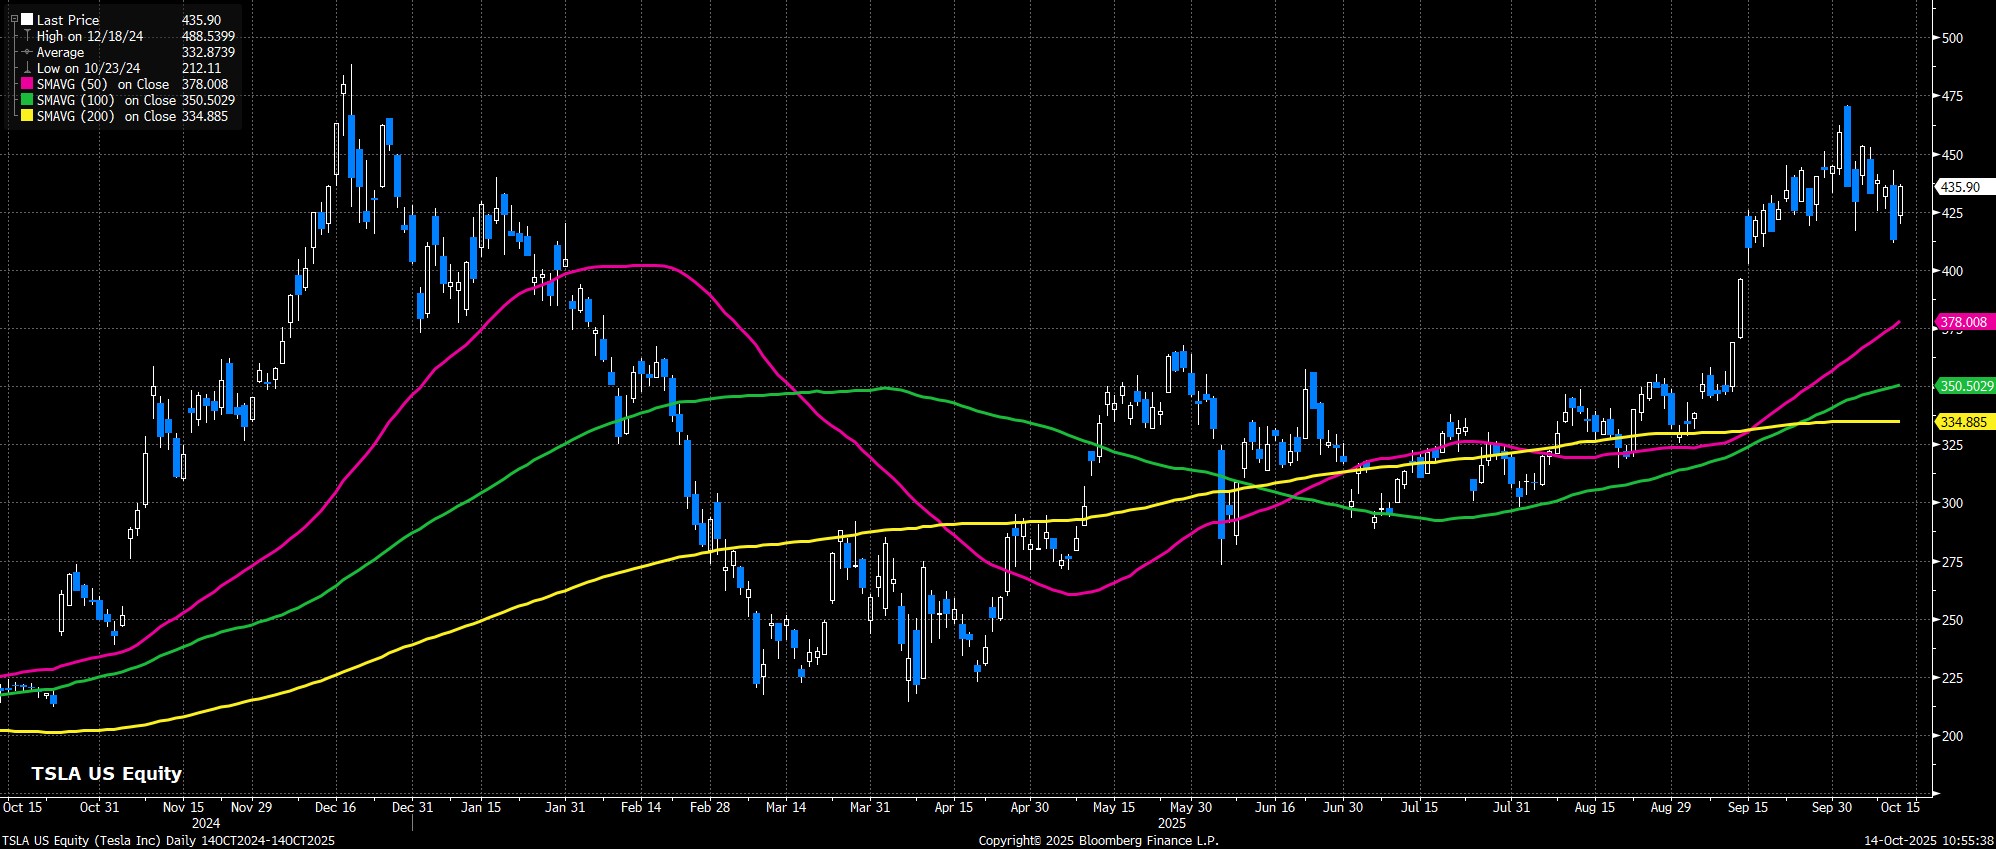Collapse the legend tree minus box
The height and width of the screenshot is (849, 1996).
click(14, 19)
